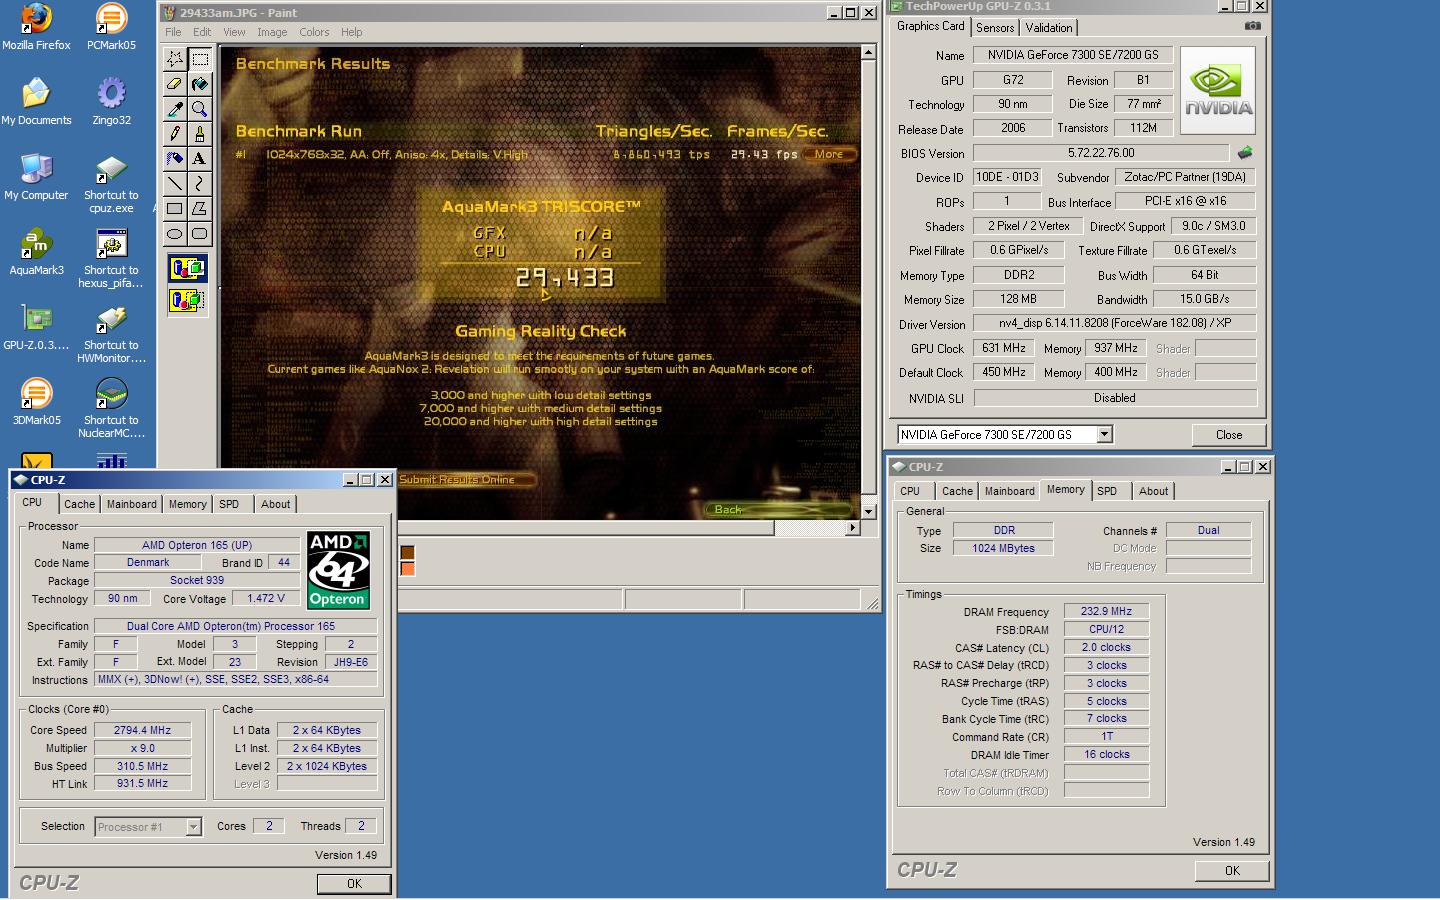Select the Magnifier tool in Paint
The image size is (1440, 900).
[200, 109]
